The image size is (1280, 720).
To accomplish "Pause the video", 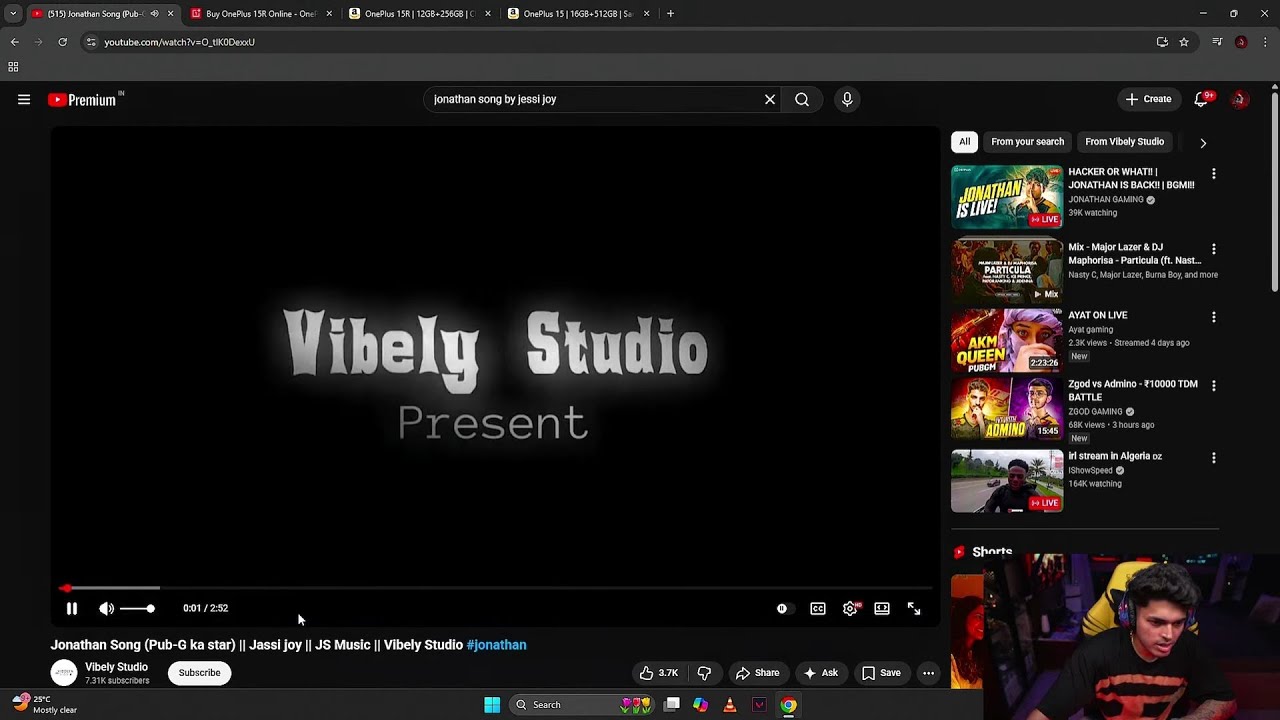I will [x=72, y=608].
